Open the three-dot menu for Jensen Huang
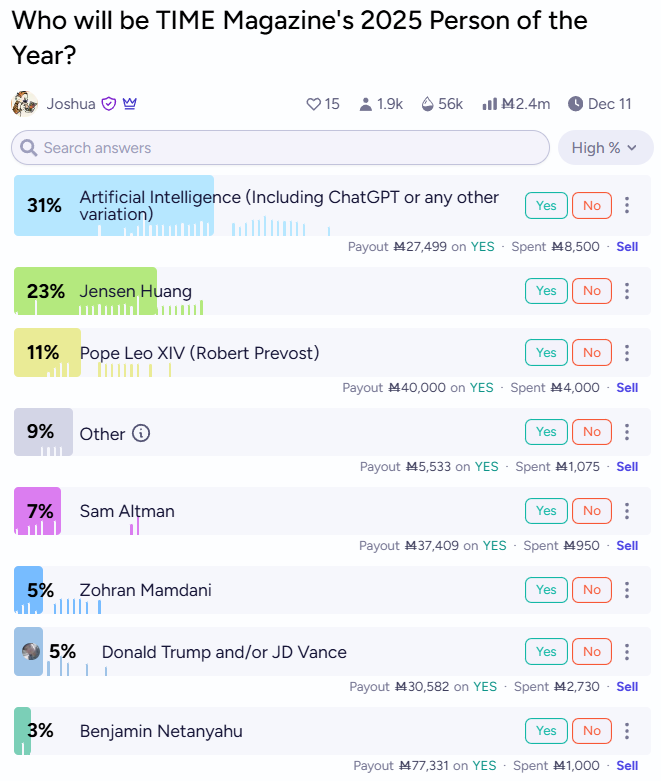 627,291
